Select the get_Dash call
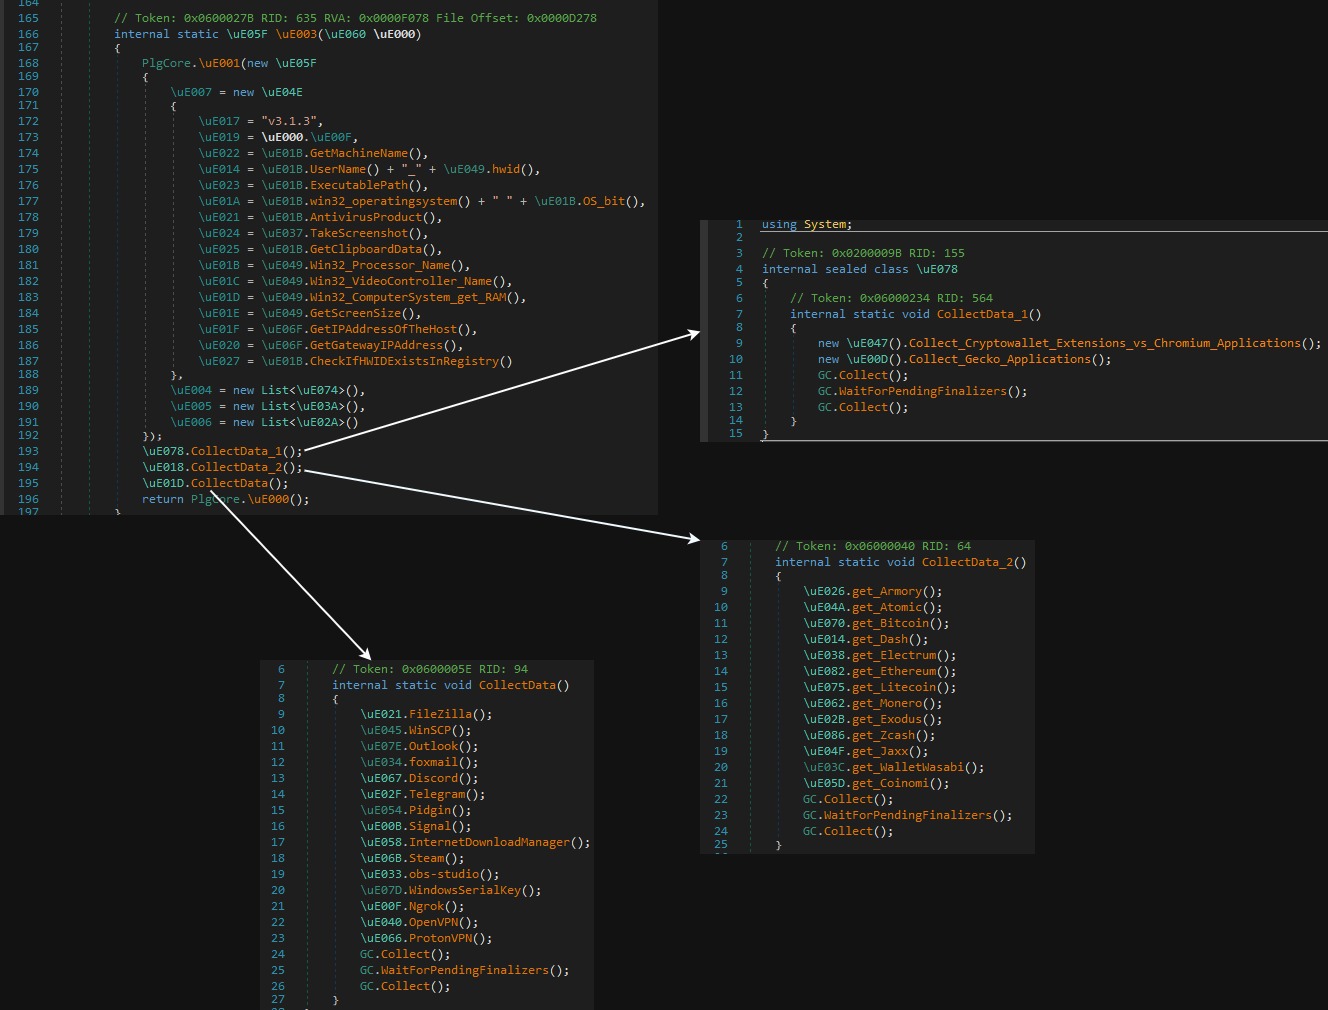Image resolution: width=1328 pixels, height=1010 pixels. 880,639
